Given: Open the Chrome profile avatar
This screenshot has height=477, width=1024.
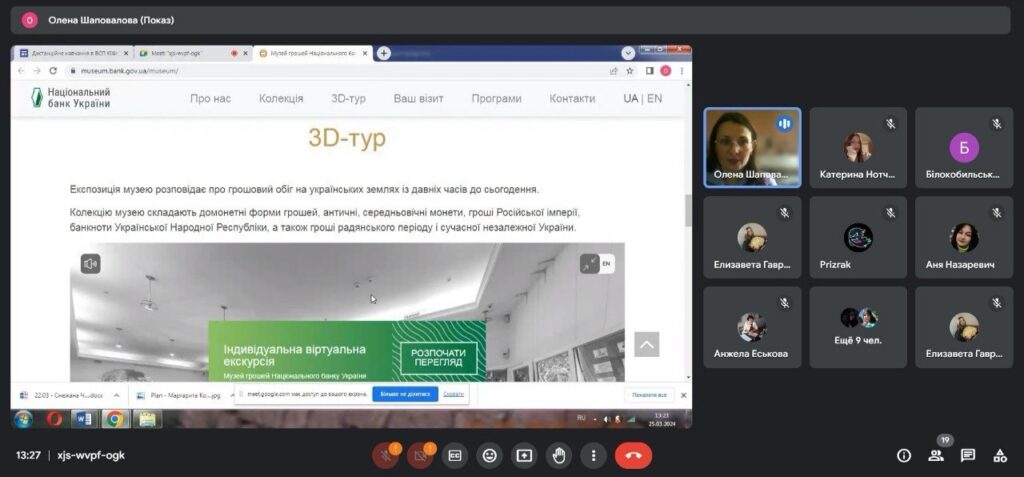Looking at the screenshot, I should click(665, 71).
